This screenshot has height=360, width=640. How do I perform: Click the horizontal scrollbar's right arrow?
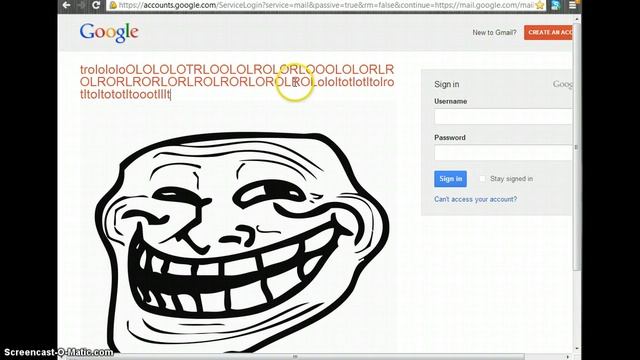567,357
